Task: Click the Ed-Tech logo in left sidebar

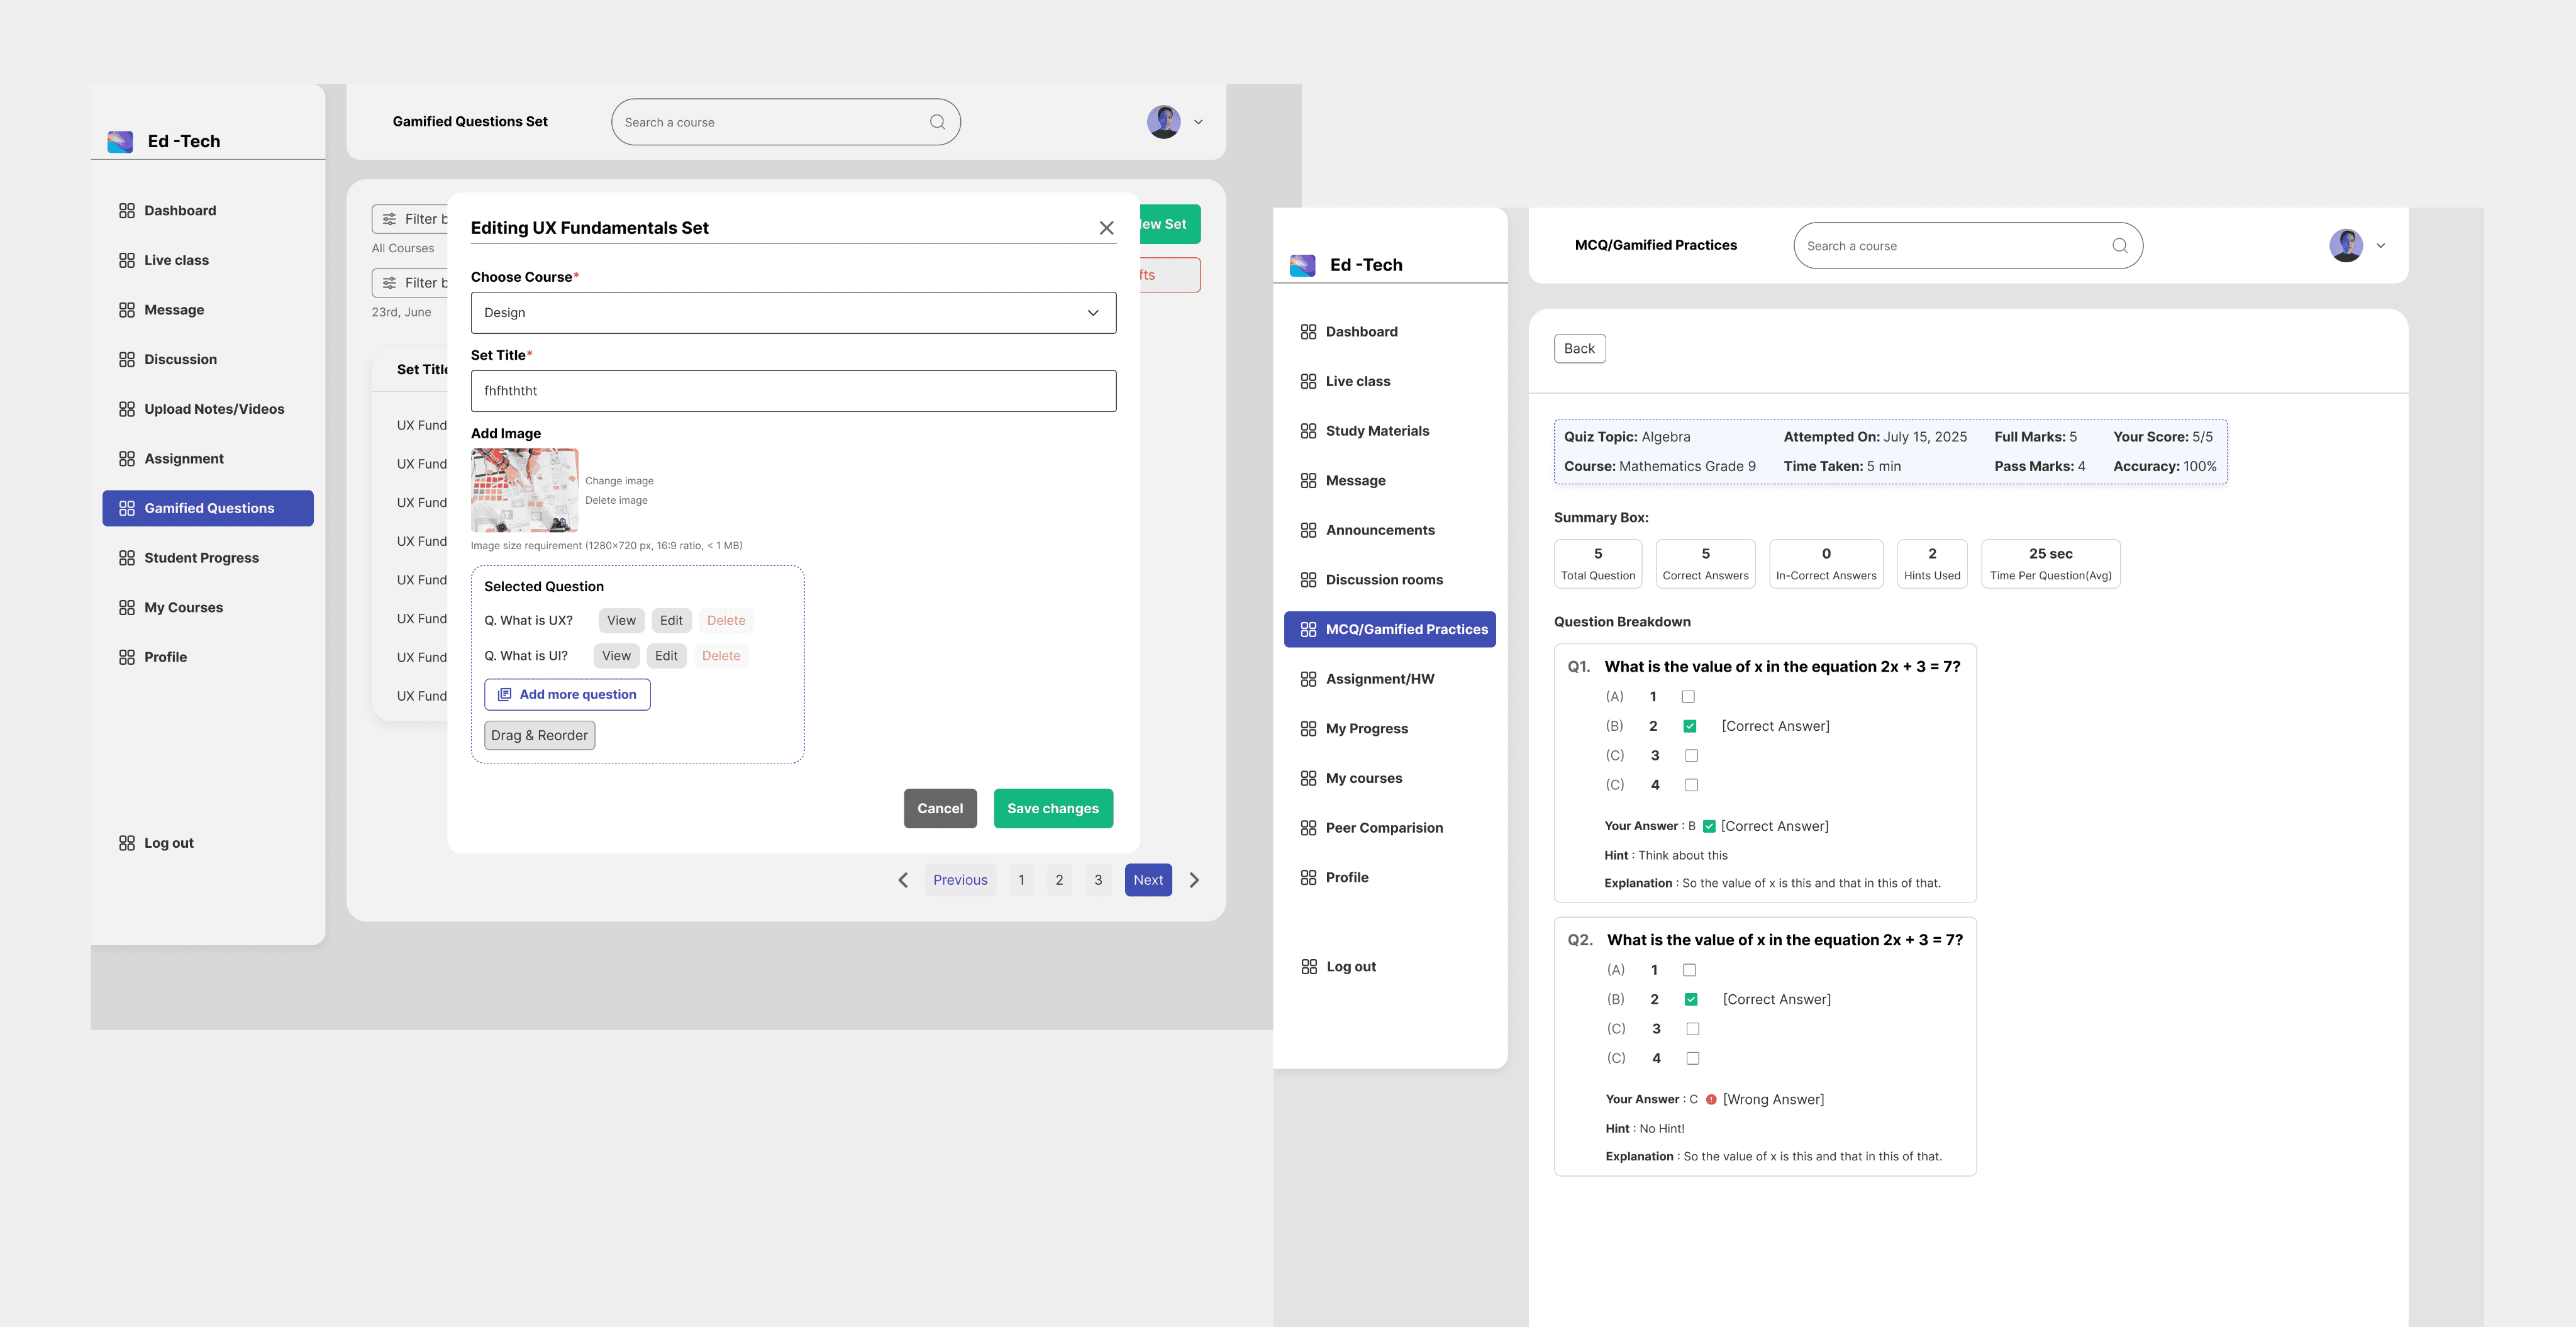Action: click(x=120, y=141)
